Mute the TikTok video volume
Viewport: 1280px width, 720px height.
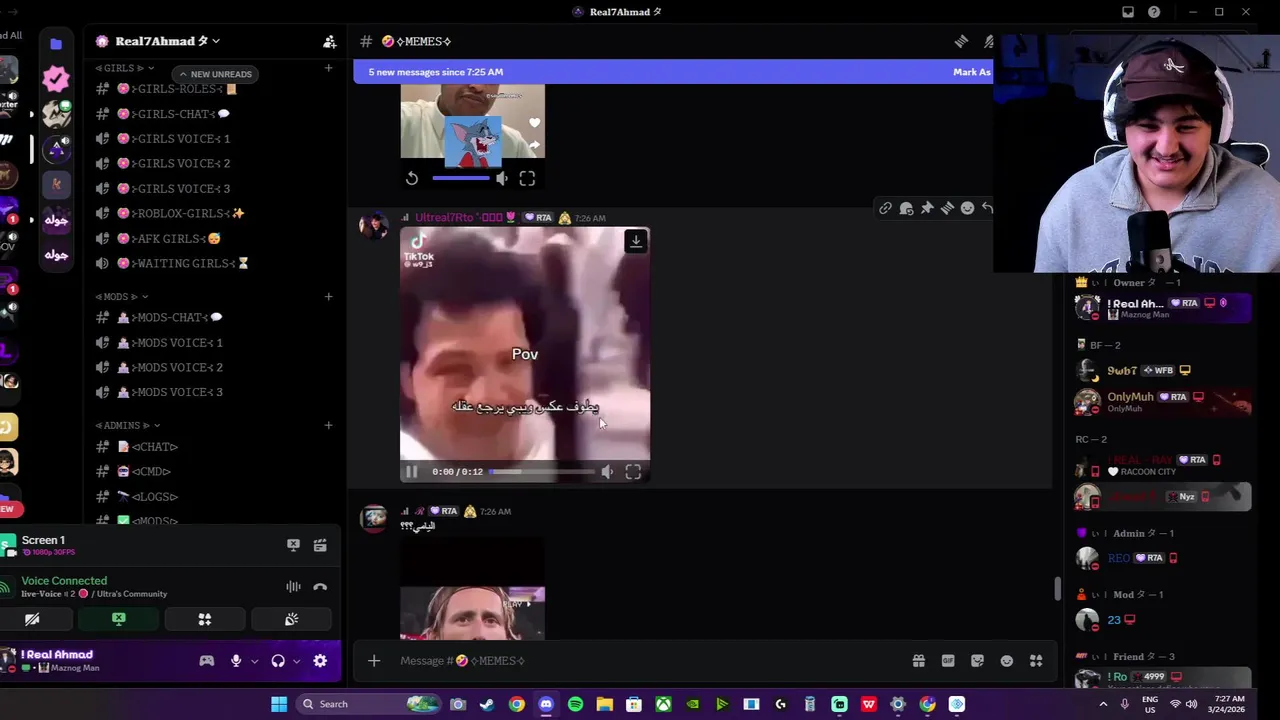point(607,472)
